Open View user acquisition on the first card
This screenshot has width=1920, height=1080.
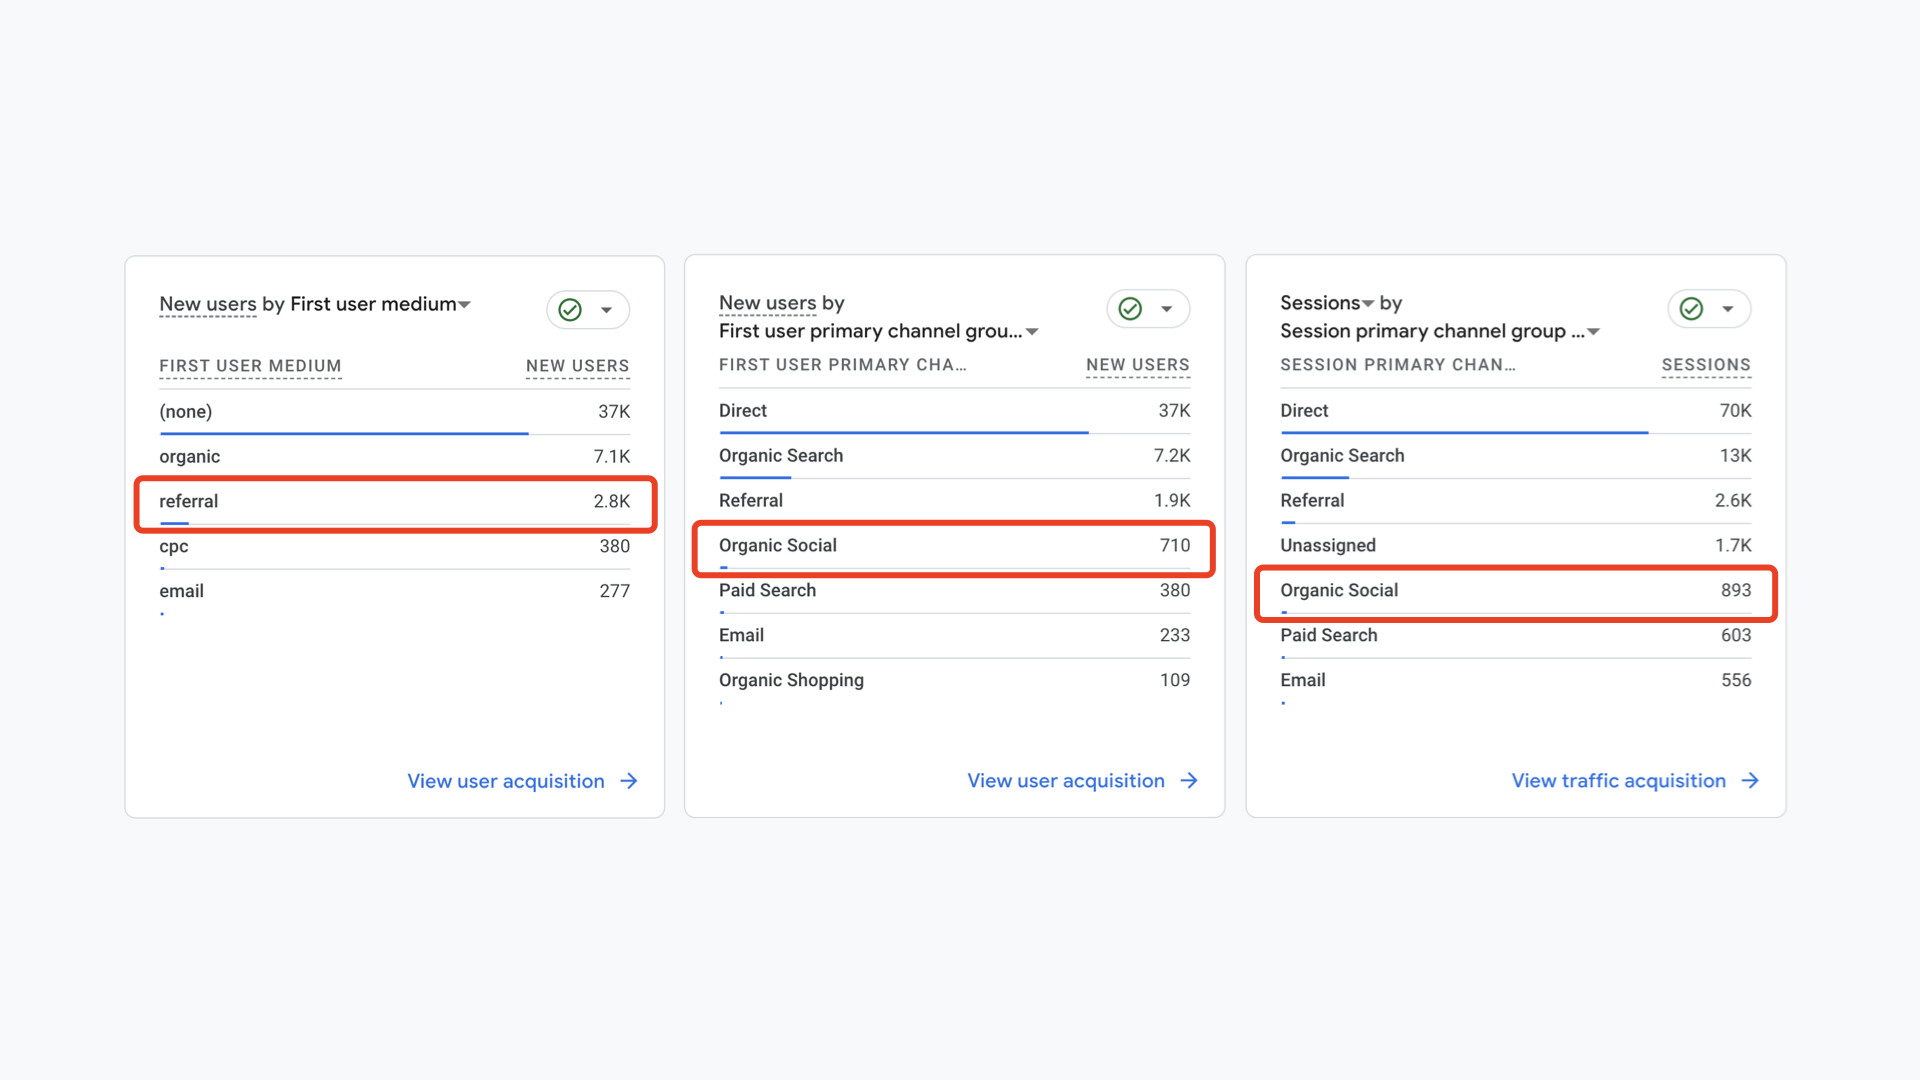pyautogui.click(x=505, y=781)
